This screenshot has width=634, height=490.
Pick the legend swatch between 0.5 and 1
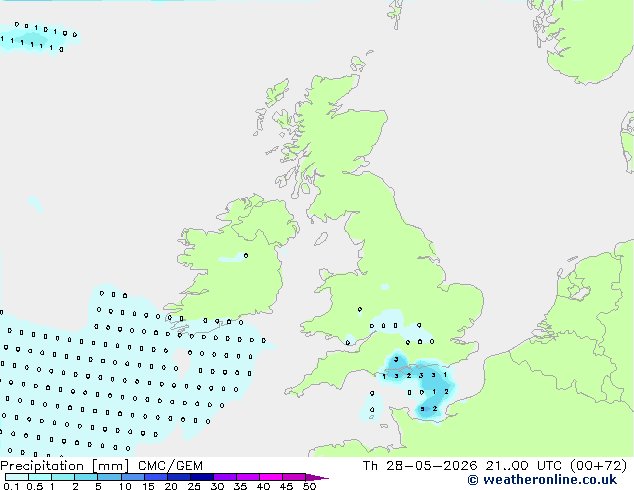[40, 477]
